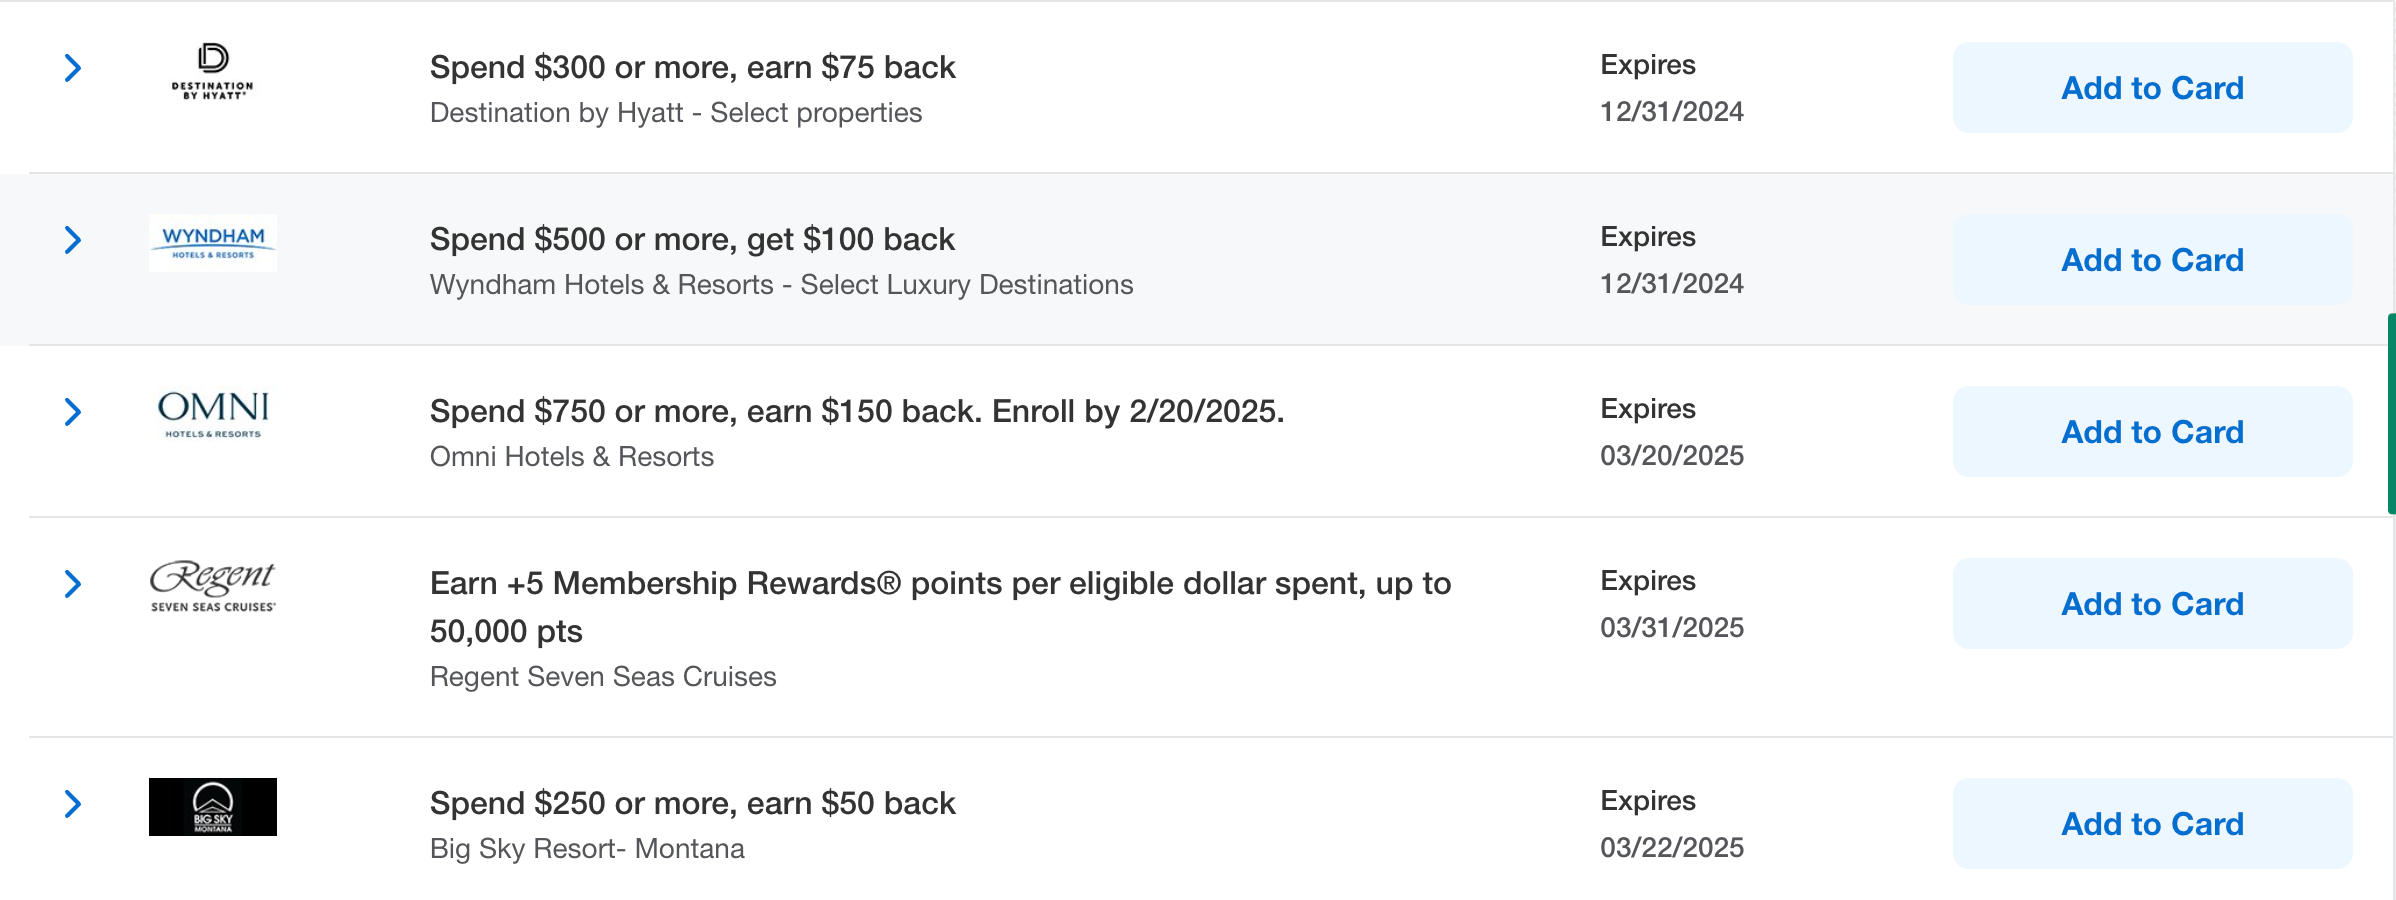Click the Regent Seven Seas Cruises logo
The image size is (2396, 900).
(x=212, y=586)
